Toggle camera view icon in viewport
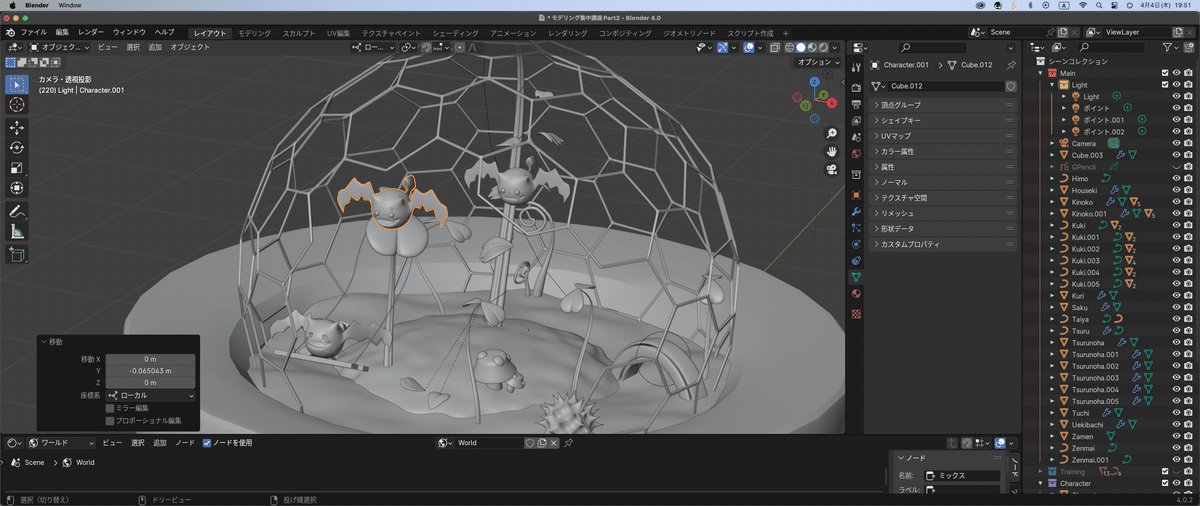The height and width of the screenshot is (506, 1200). coord(832,169)
